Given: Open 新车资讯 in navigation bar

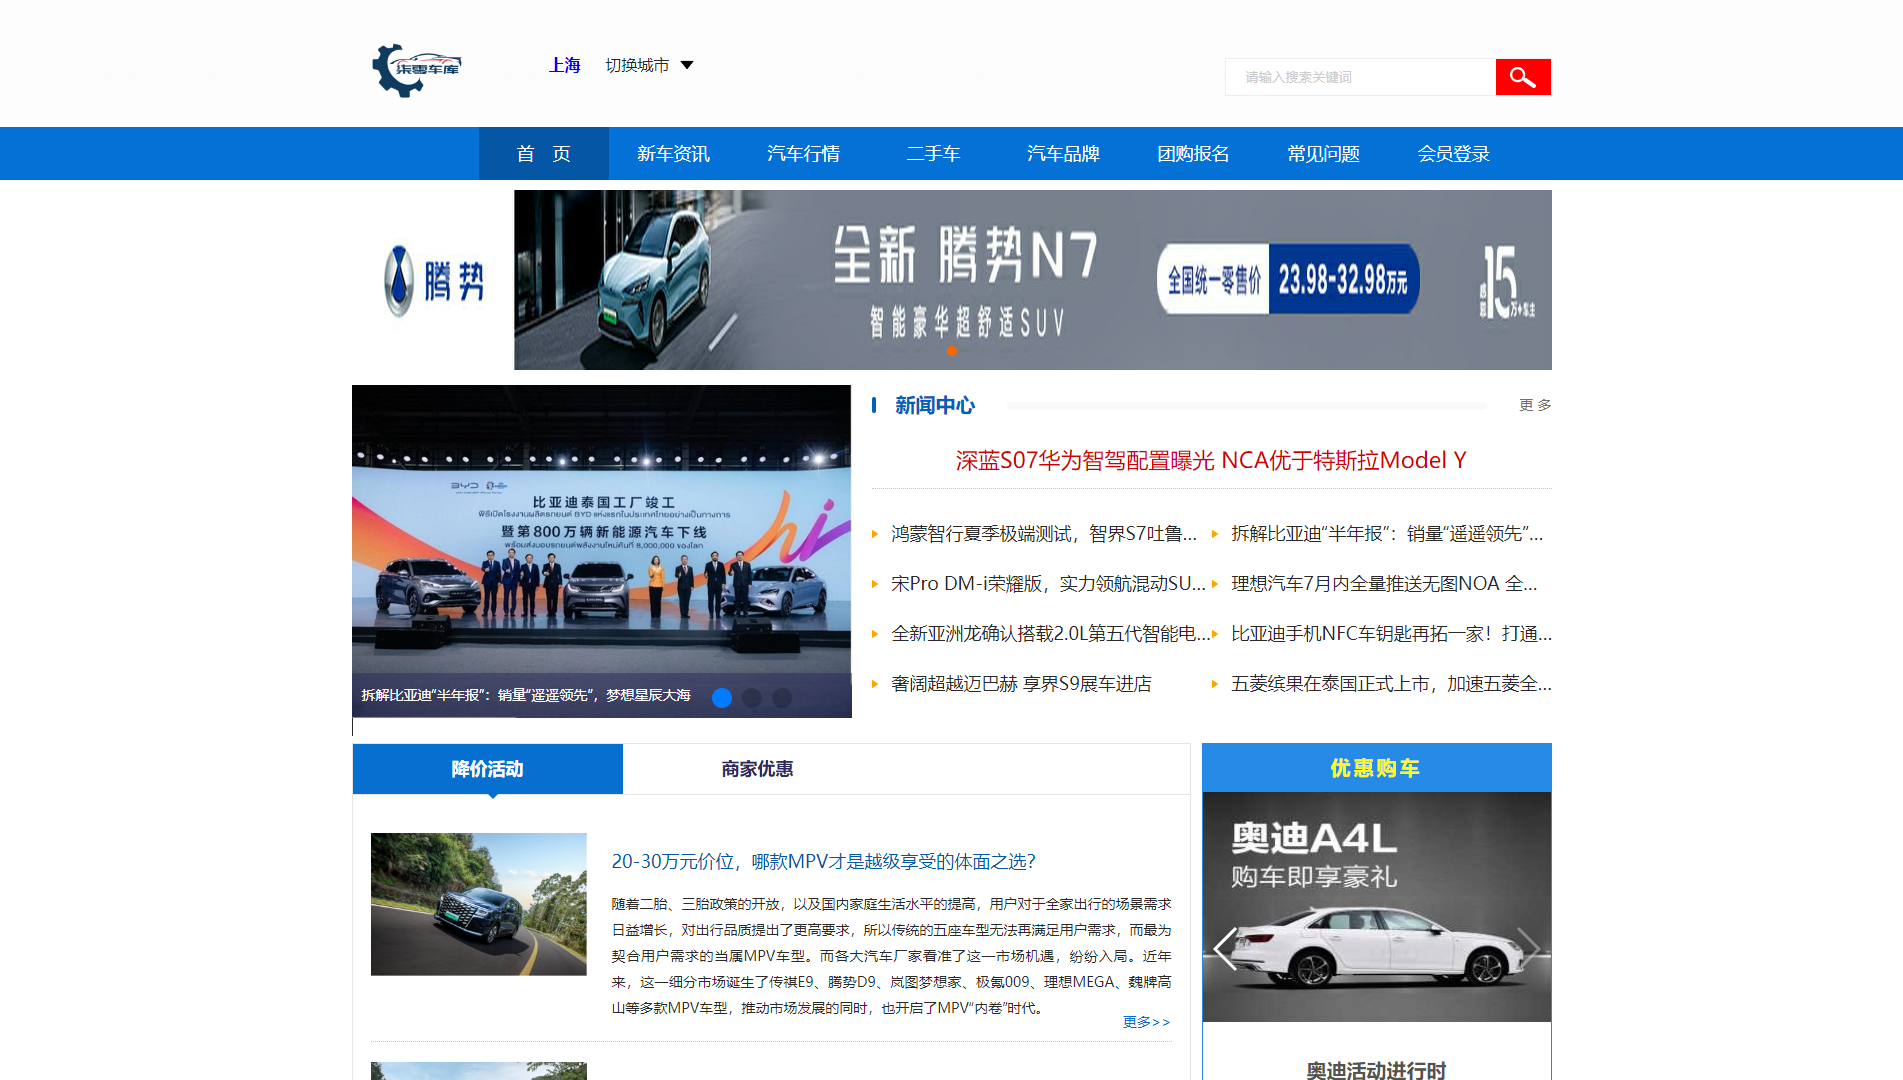Looking at the screenshot, I should (x=673, y=154).
